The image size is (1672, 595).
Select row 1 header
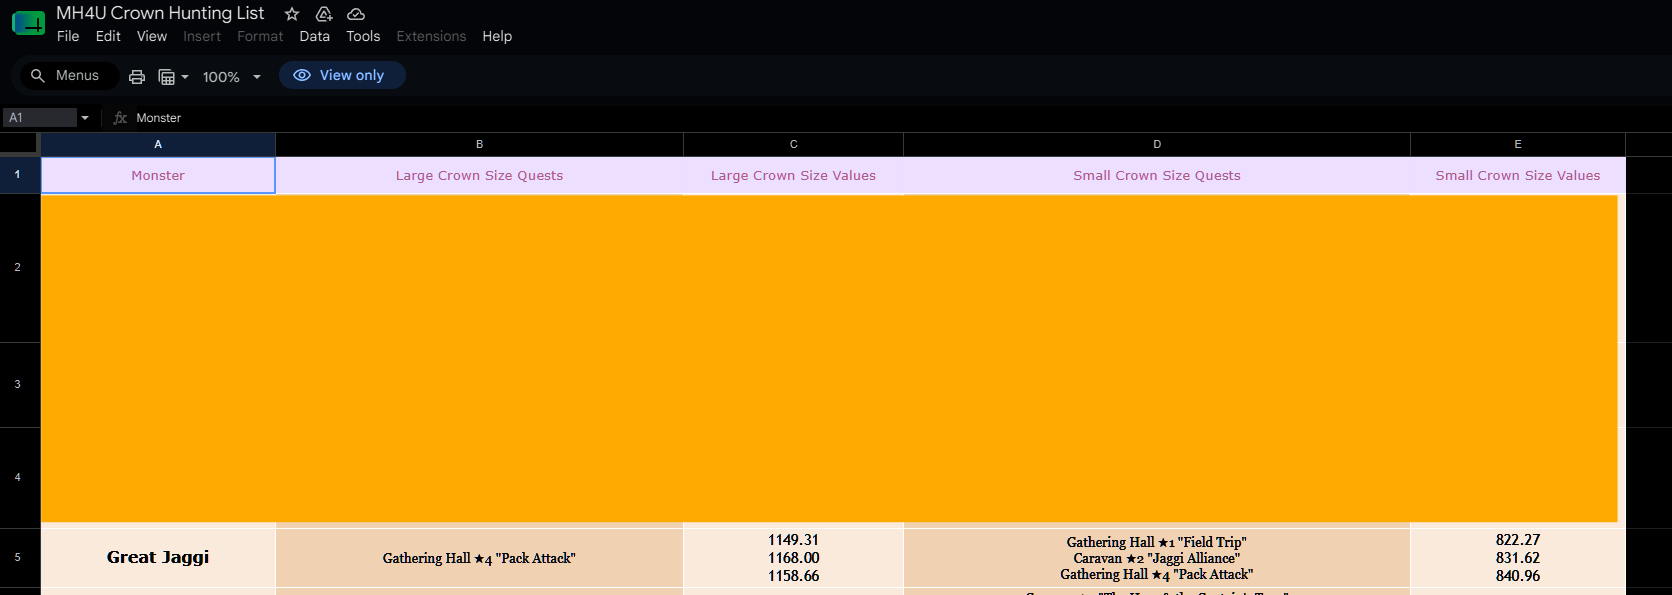tap(18, 175)
